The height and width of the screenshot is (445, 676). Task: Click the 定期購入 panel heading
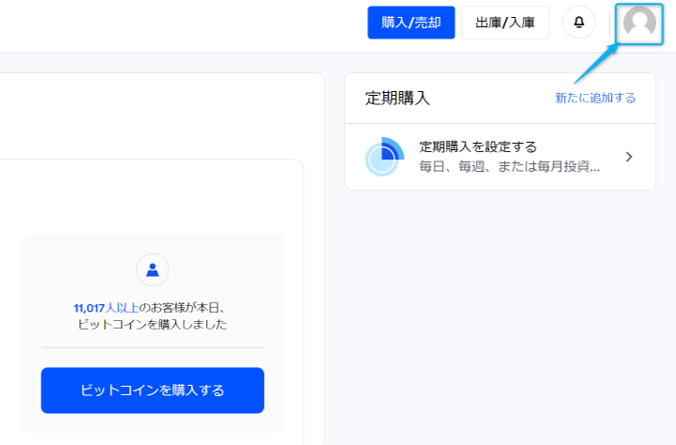(397, 98)
